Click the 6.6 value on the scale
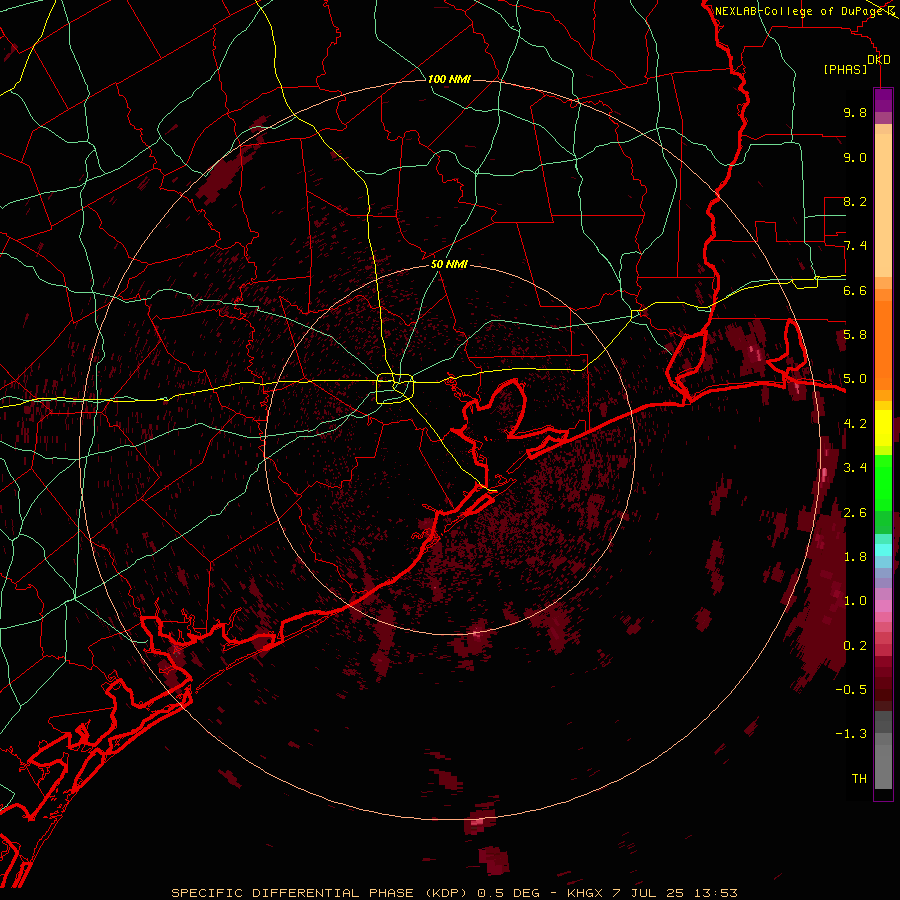The width and height of the screenshot is (900, 900). [855, 290]
